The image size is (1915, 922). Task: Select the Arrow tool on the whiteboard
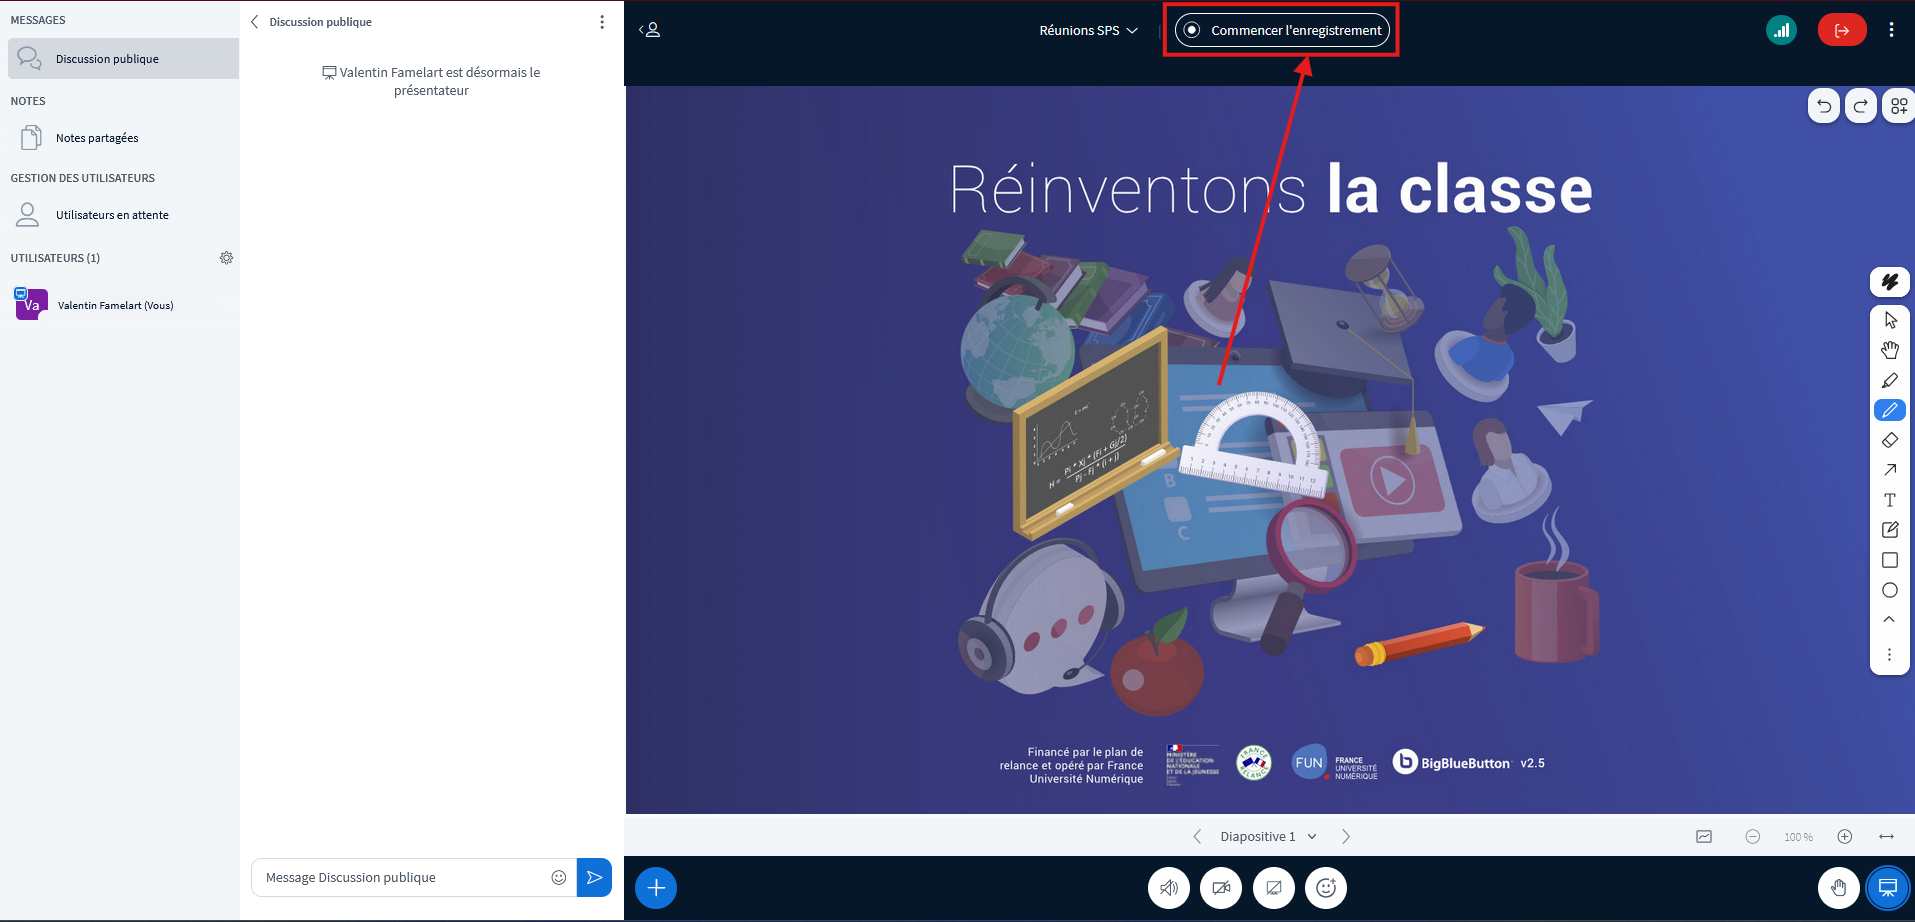click(x=1889, y=470)
